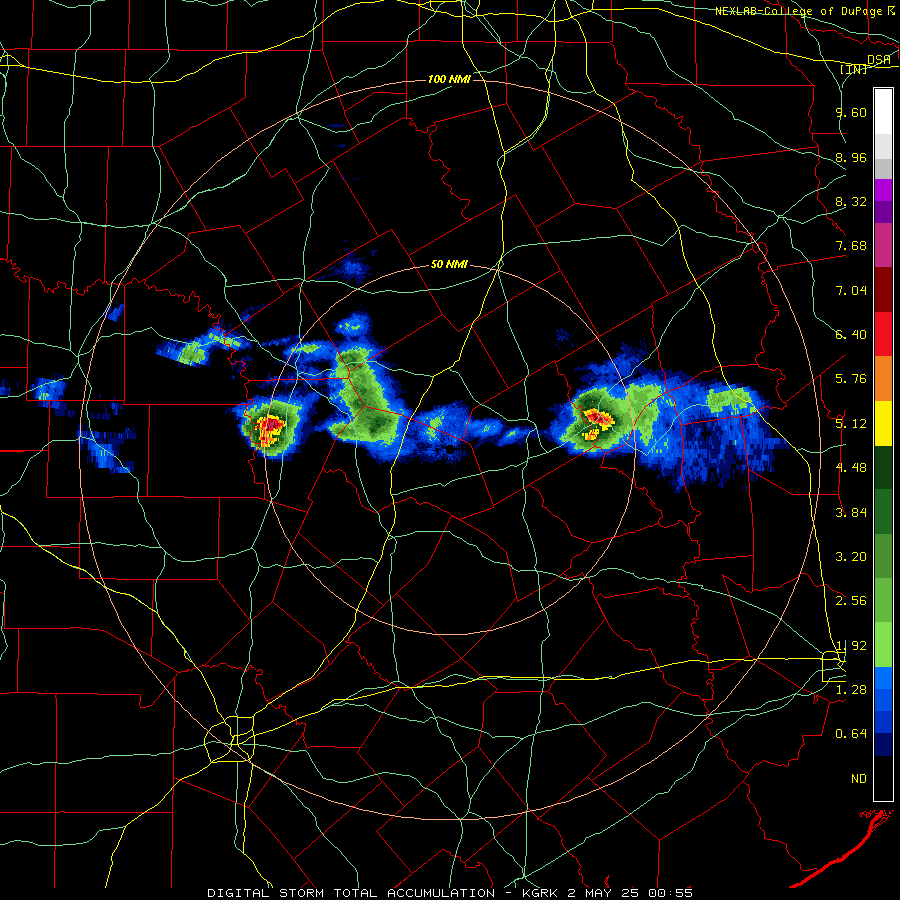Select the ND no-data scale label
900x900 pixels.
(x=859, y=779)
